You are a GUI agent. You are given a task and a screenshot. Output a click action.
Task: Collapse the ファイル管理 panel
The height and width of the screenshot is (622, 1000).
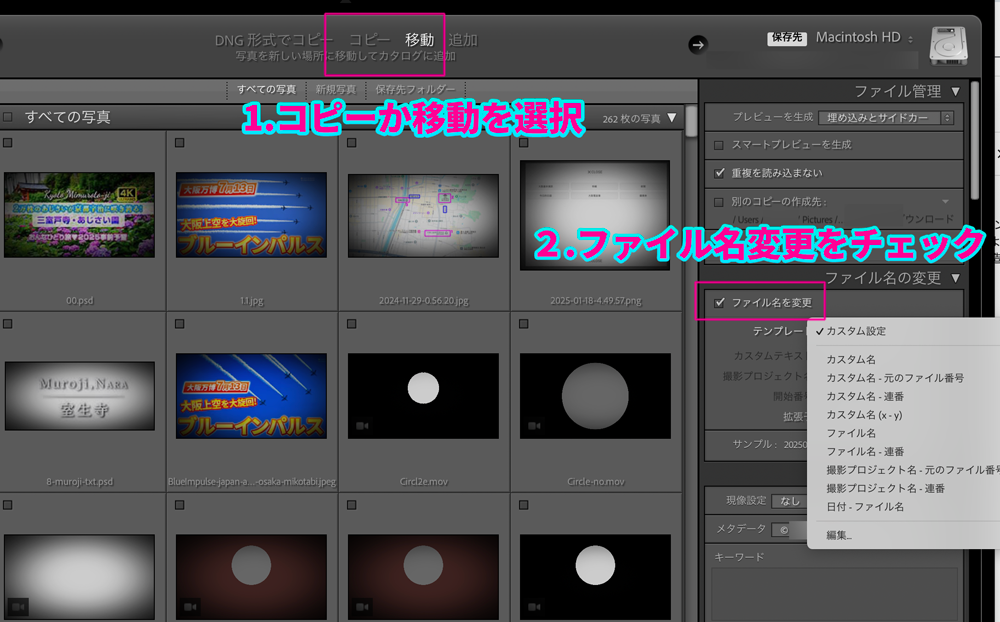956,92
